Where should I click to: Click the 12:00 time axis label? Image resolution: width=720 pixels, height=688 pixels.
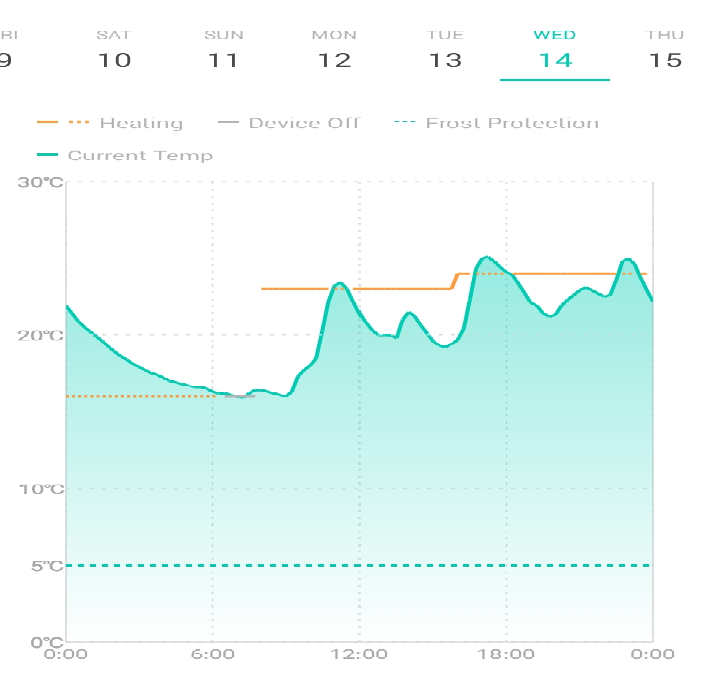[x=359, y=654]
